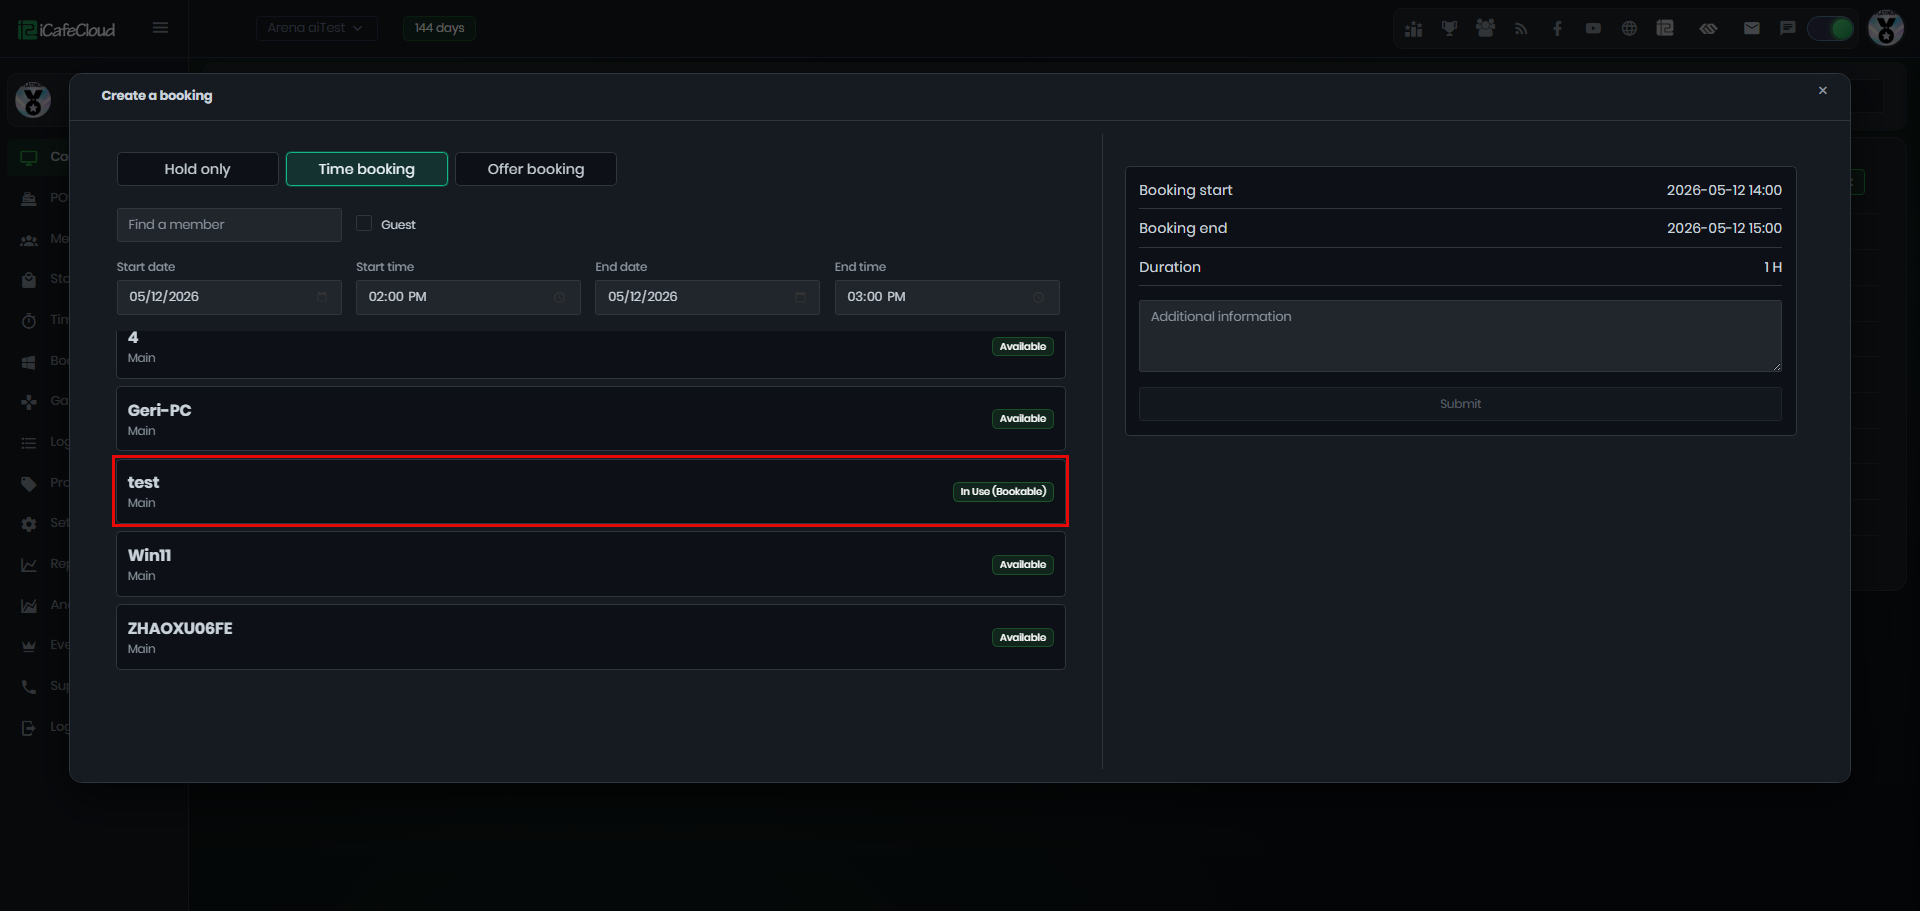The width and height of the screenshot is (1920, 911).
Task: Click the RSS feed icon
Action: coord(1521,29)
